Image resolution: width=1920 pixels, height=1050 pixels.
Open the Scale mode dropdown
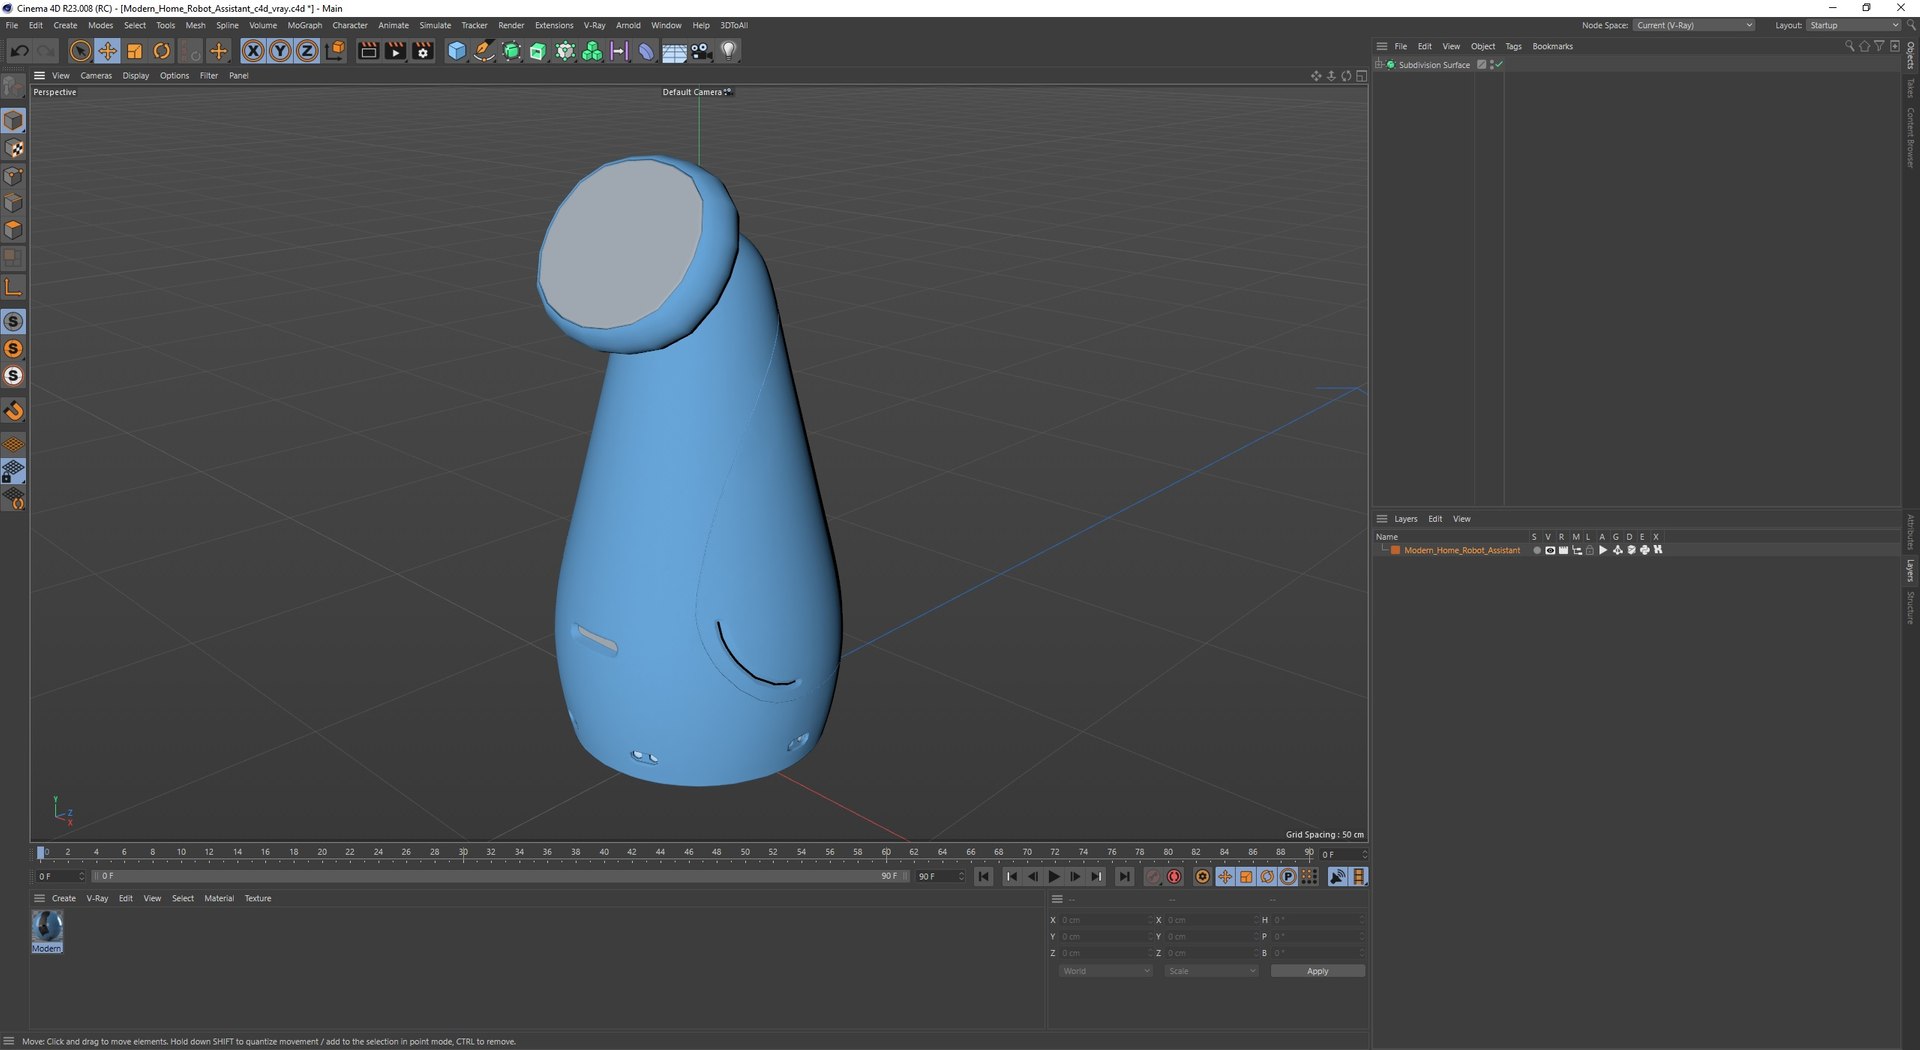coord(1211,971)
